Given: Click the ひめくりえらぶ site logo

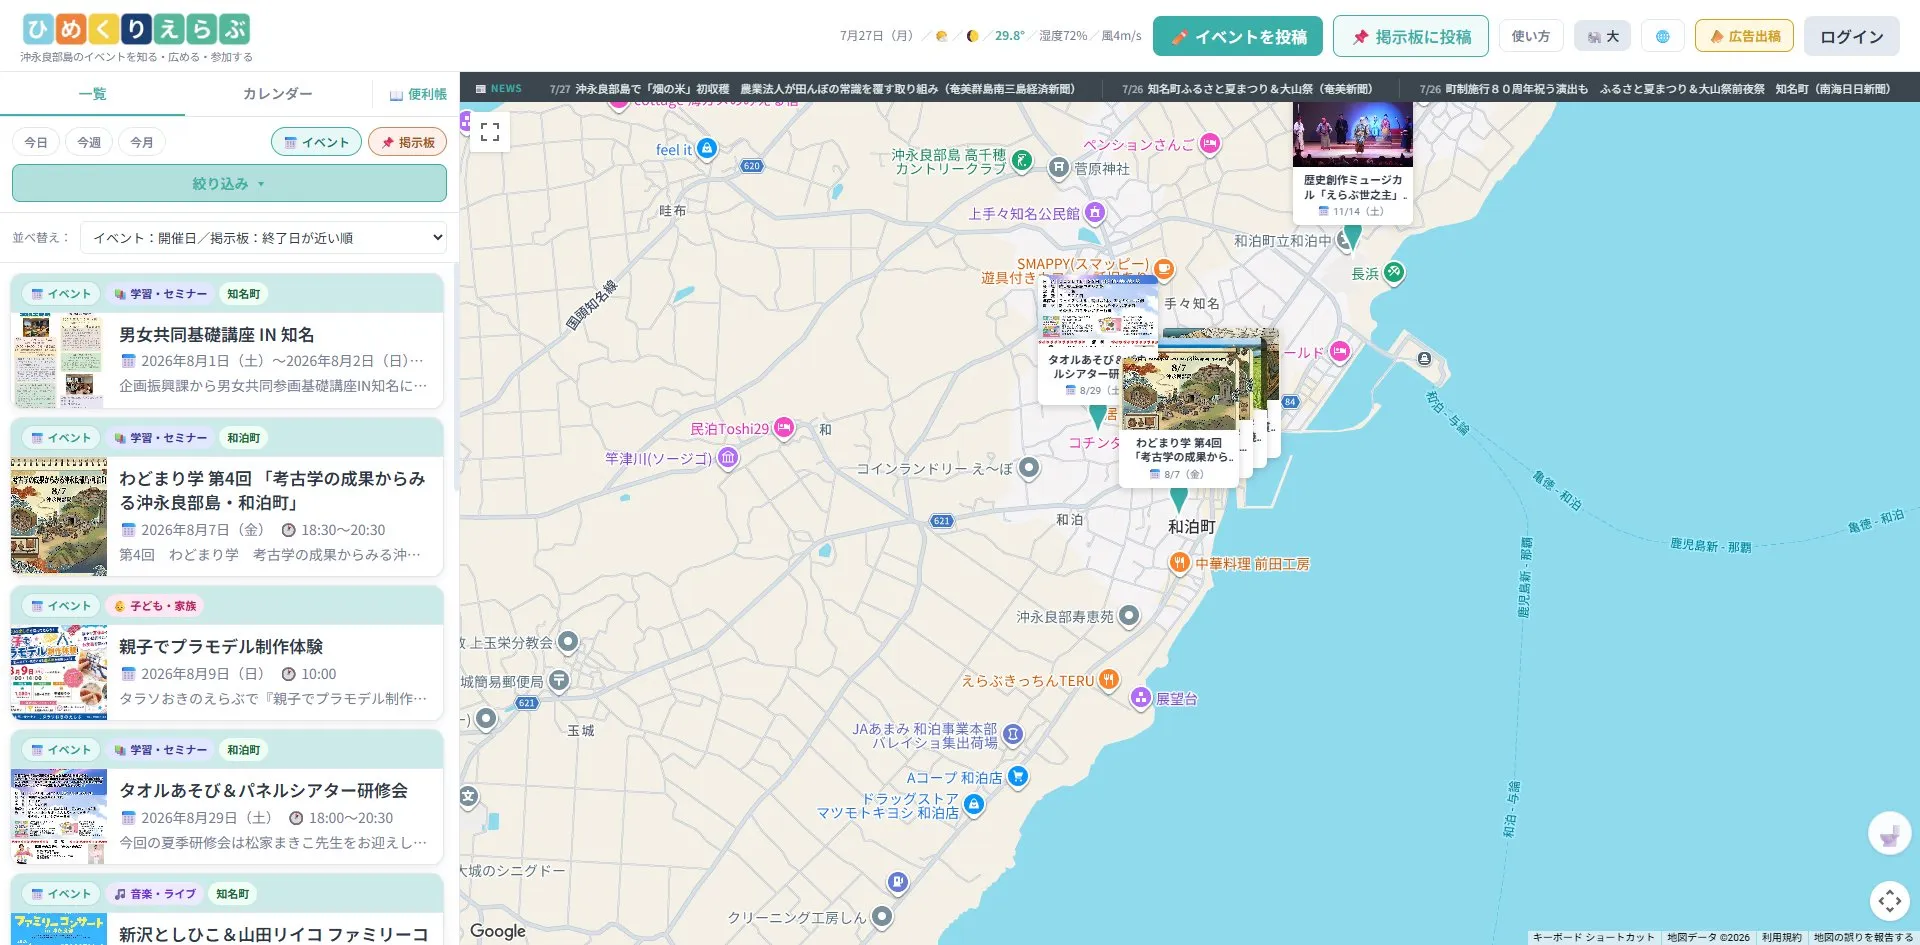Looking at the screenshot, I should 136,30.
